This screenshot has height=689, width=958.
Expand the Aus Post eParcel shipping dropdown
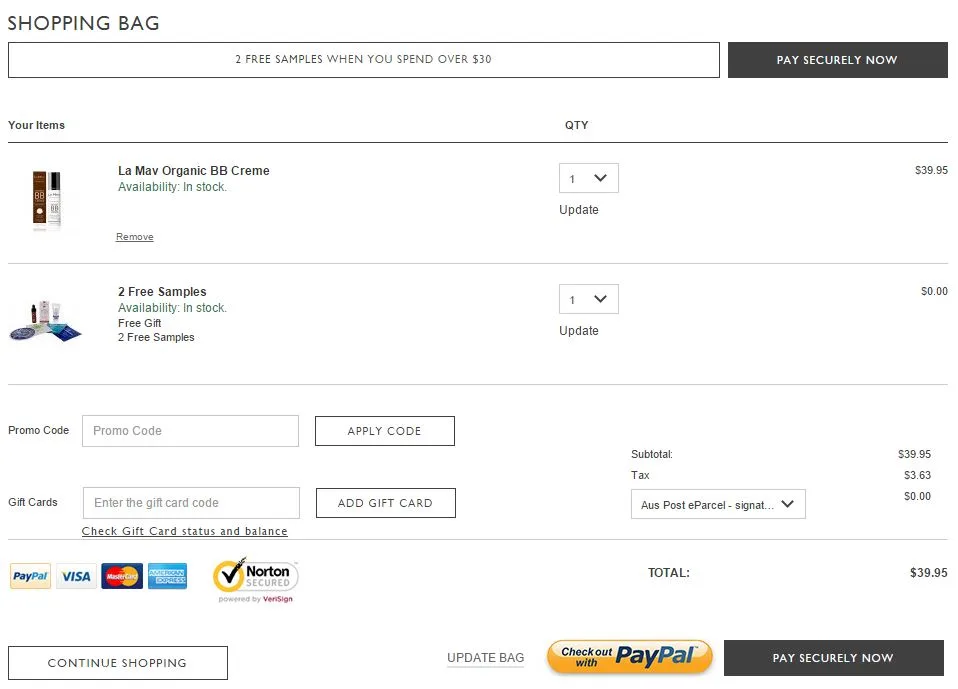pos(717,505)
